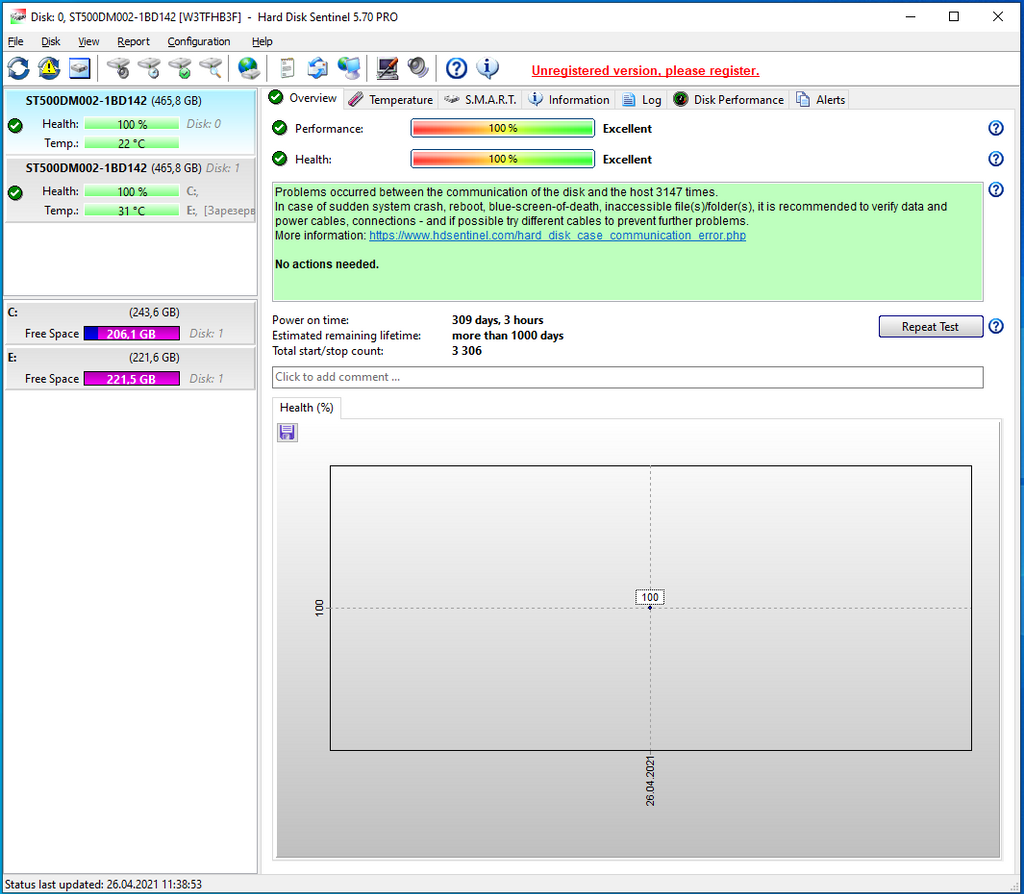Click the speaker sound toolbar icon
Image resolution: width=1024 pixels, height=894 pixels.
418,68
